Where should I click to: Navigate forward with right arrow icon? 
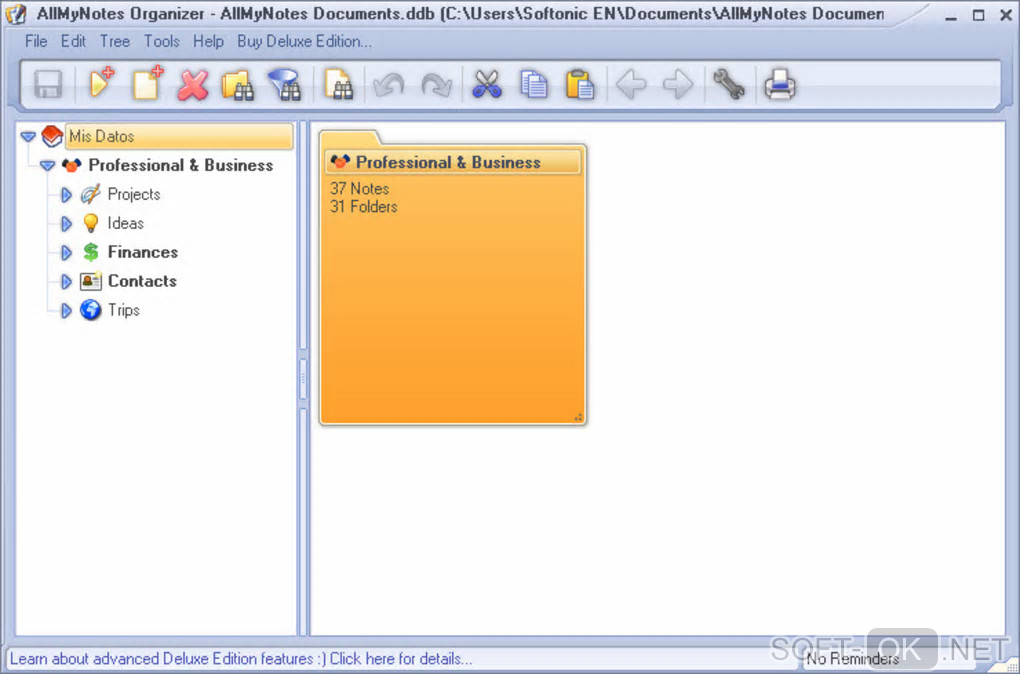(678, 85)
